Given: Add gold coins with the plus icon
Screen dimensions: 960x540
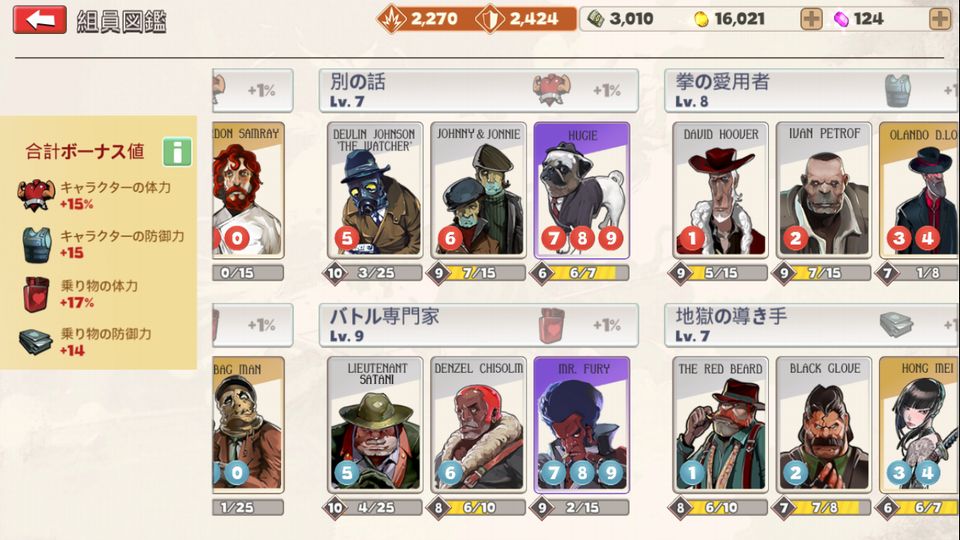Looking at the screenshot, I should pyautogui.click(x=811, y=19).
